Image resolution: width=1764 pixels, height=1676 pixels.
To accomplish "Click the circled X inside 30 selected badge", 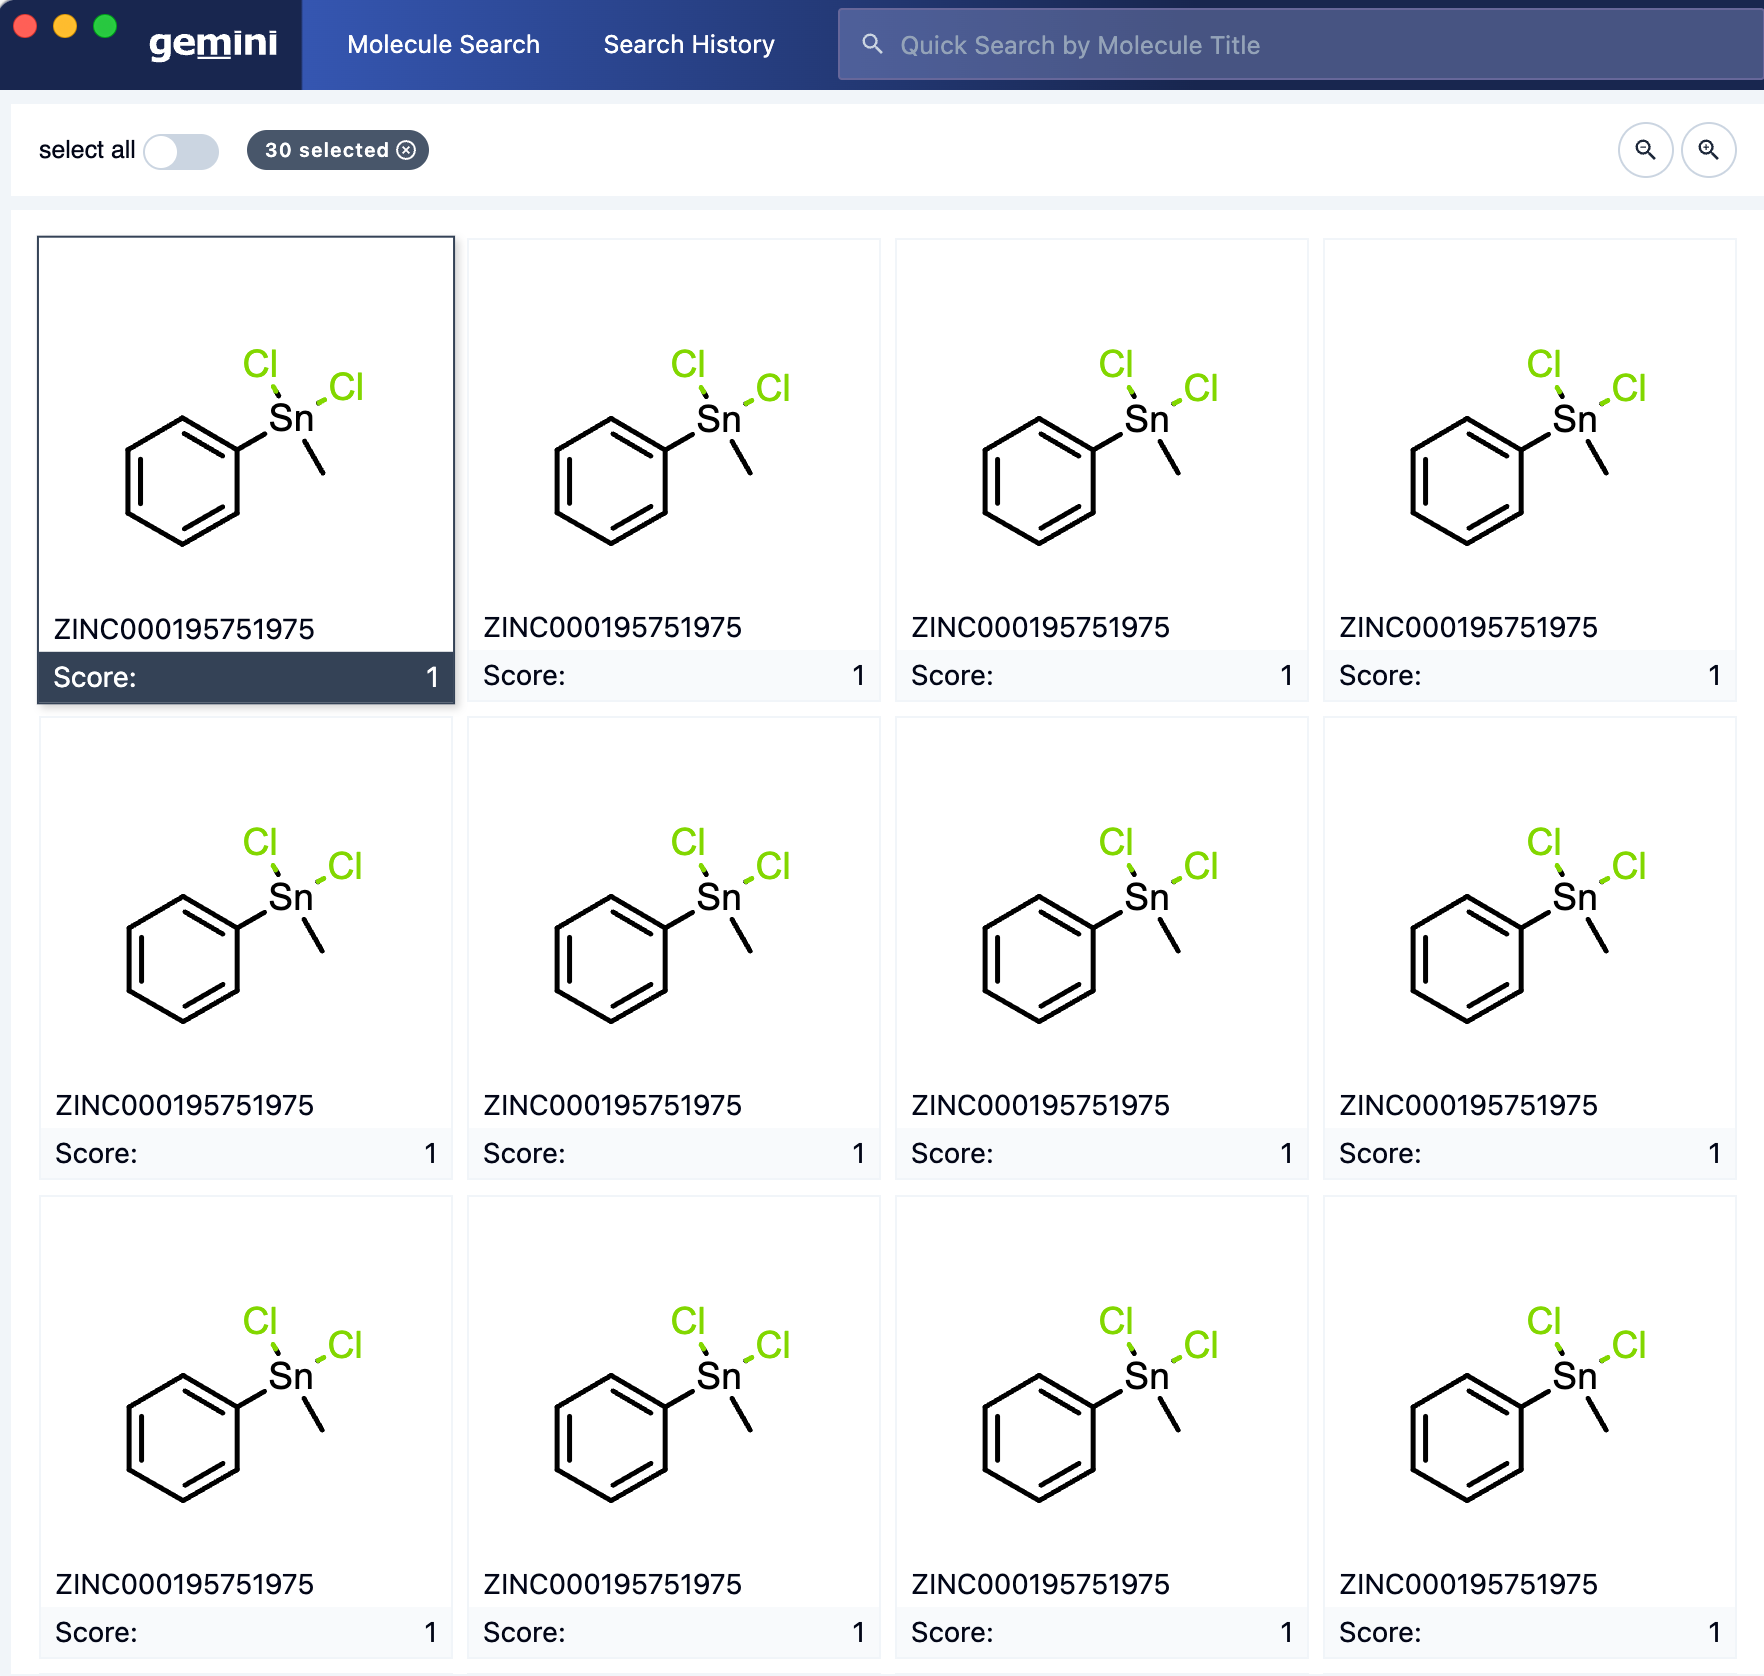I will click(x=406, y=150).
